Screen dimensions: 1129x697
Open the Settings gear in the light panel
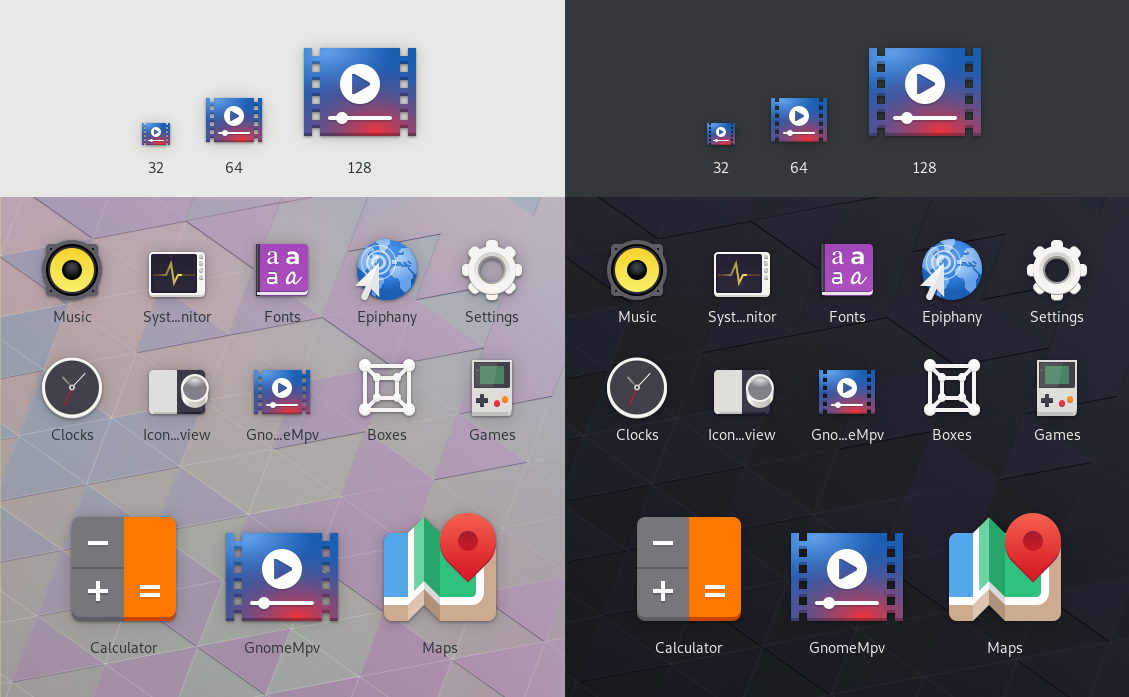491,270
